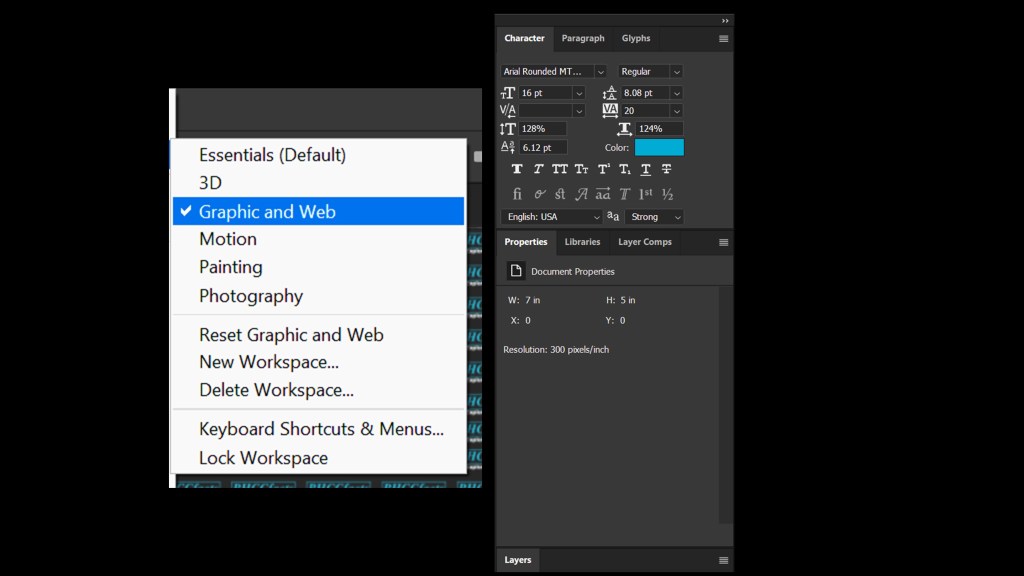Screen dimensions: 1024x576
Task: Open the text Color swatch
Action: click(659, 148)
